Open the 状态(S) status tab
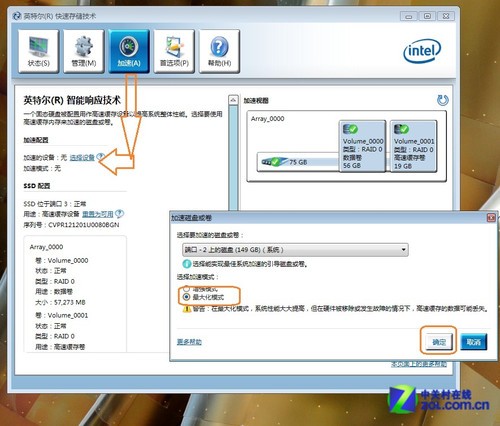The width and height of the screenshot is (500, 426). click(39, 51)
